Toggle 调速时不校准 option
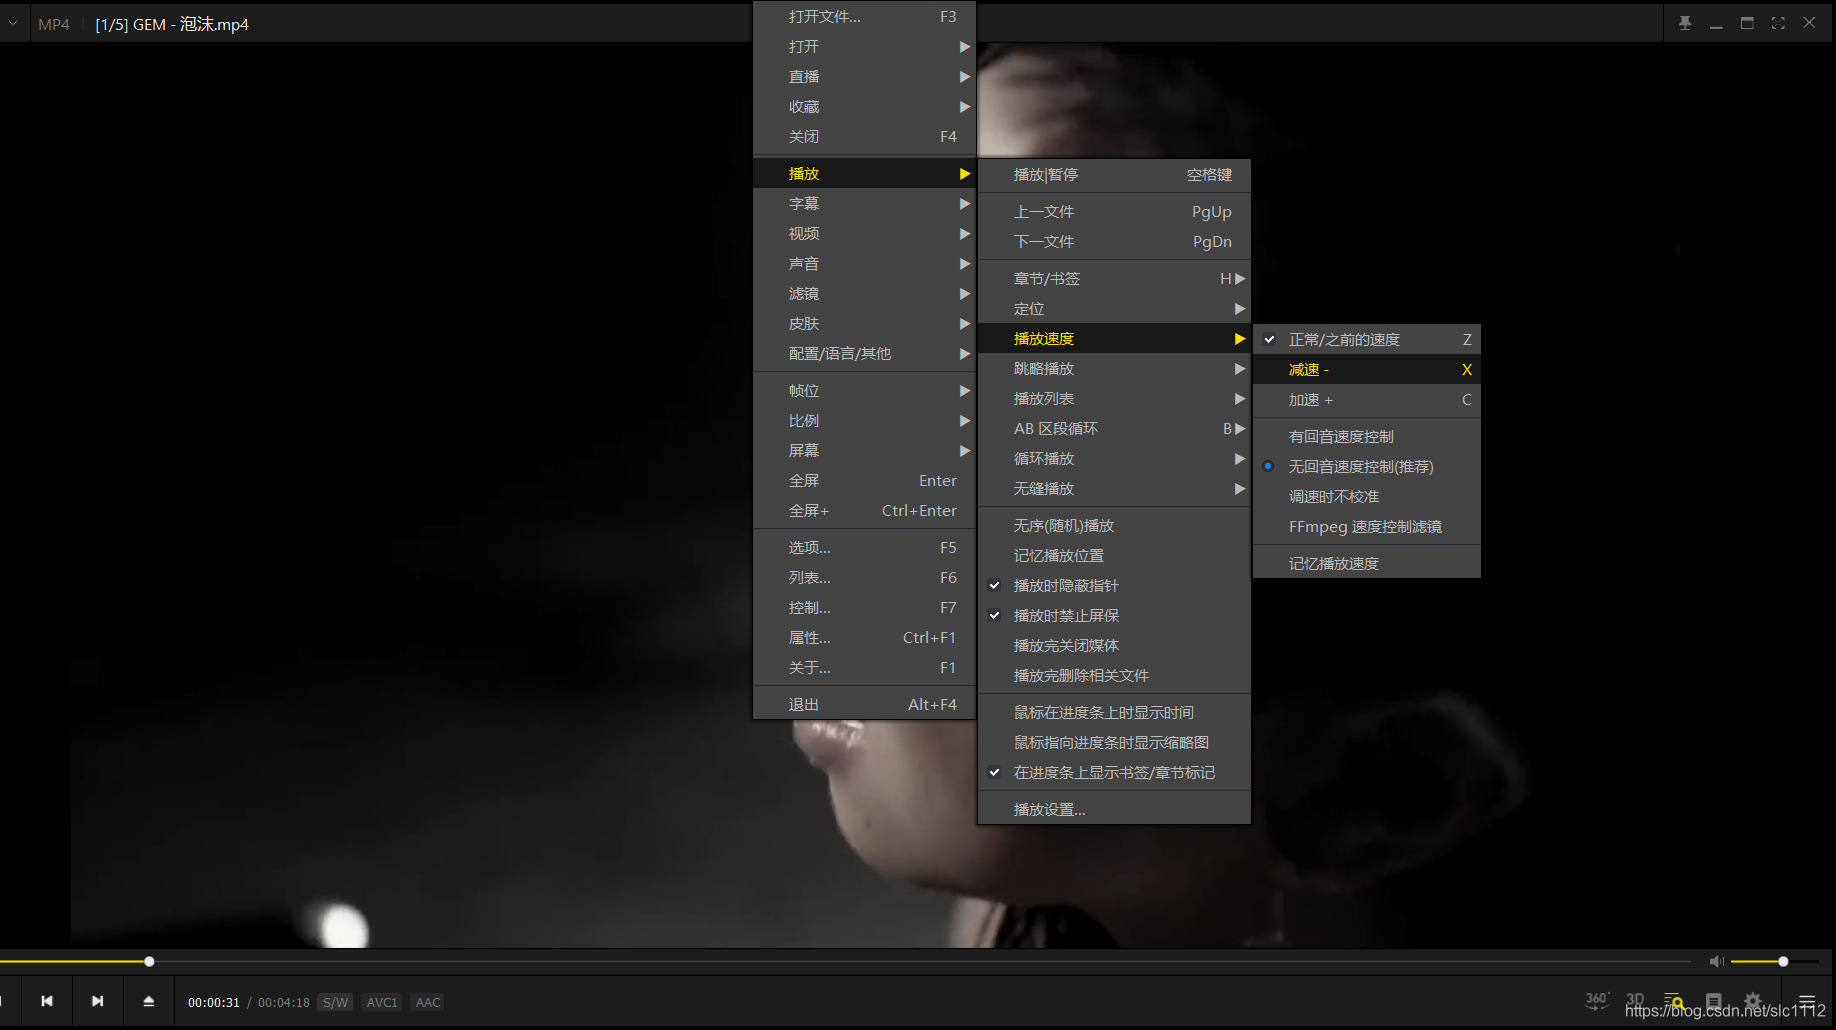The image size is (1836, 1030). coord(1366,497)
